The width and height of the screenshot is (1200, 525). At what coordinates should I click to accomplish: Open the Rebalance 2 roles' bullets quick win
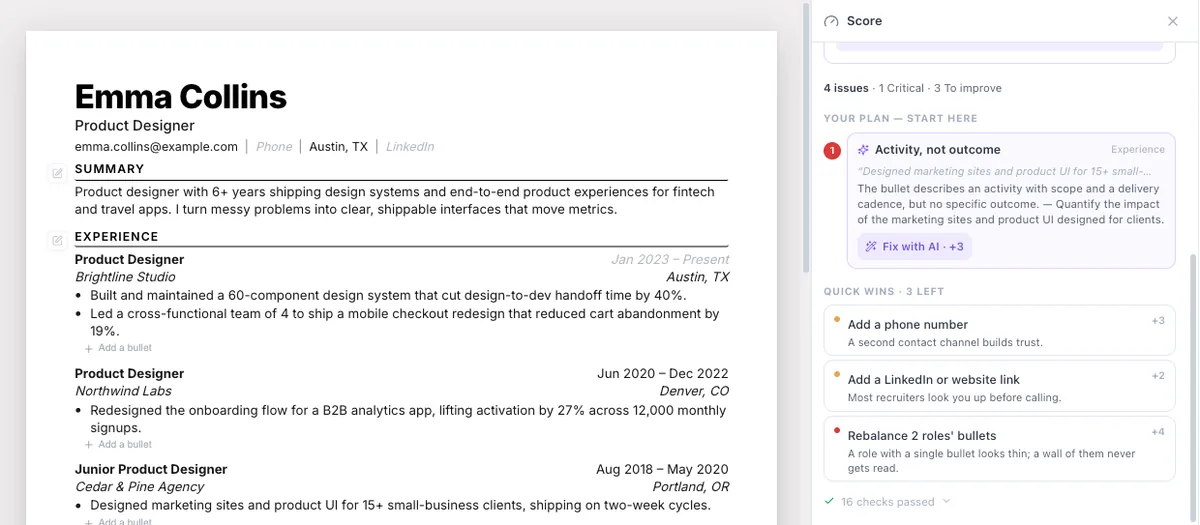(x=999, y=449)
